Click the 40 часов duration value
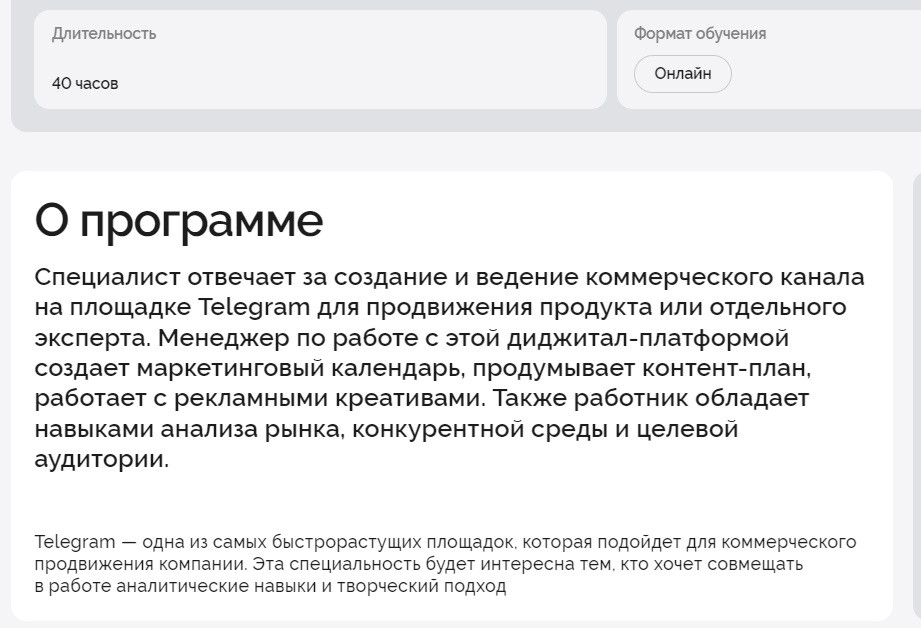 click(85, 84)
